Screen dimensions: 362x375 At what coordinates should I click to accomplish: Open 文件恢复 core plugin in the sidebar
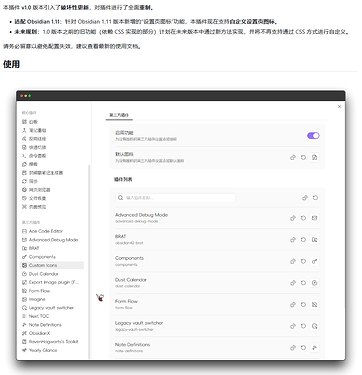click(34, 198)
